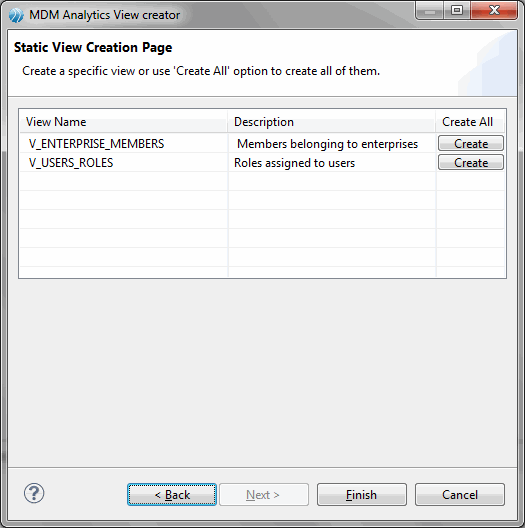
Task: Click the disabled Next button
Action: 264,495
